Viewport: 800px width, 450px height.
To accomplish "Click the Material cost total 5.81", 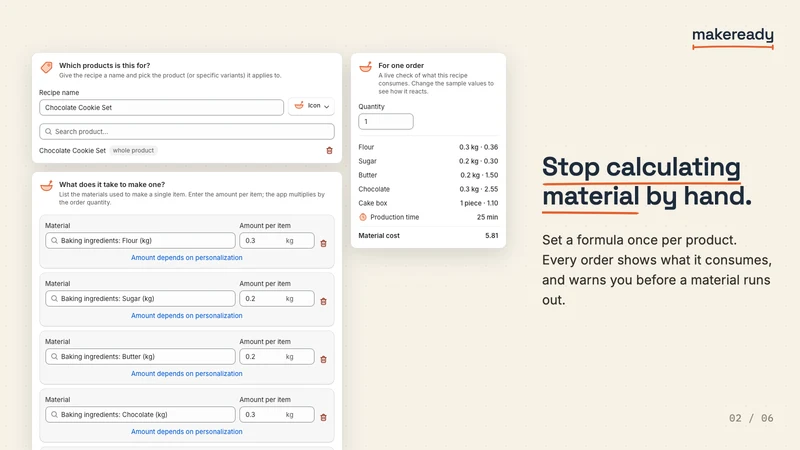I will pos(492,236).
